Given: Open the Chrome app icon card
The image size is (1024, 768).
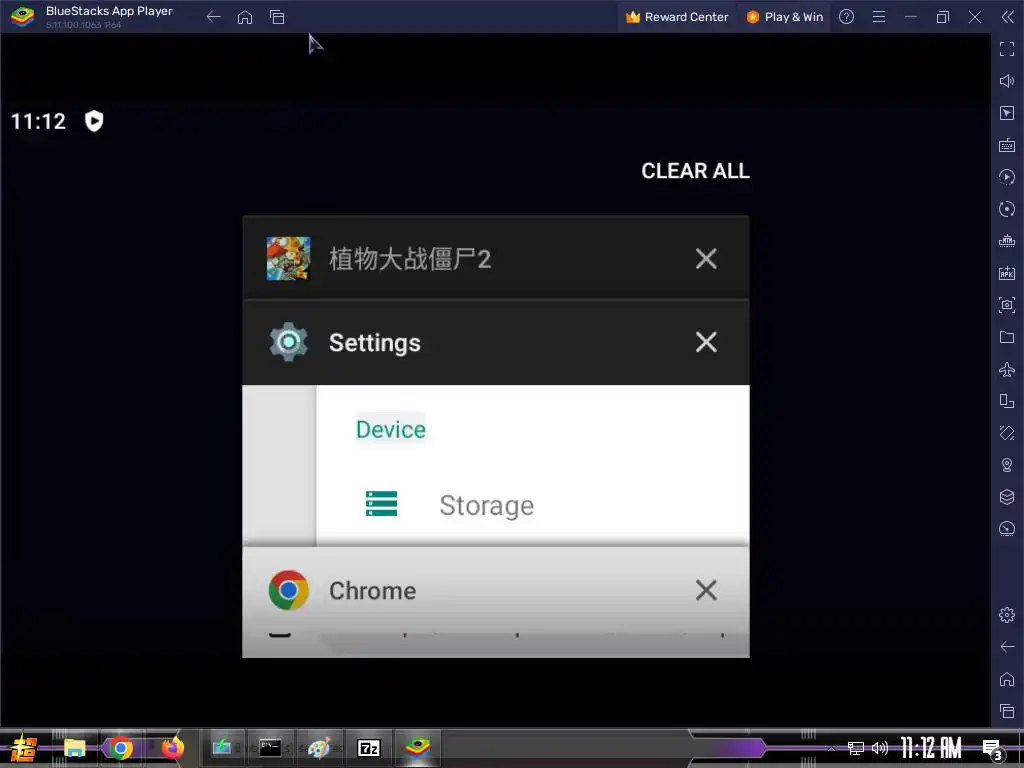Looking at the screenshot, I should click(289, 590).
